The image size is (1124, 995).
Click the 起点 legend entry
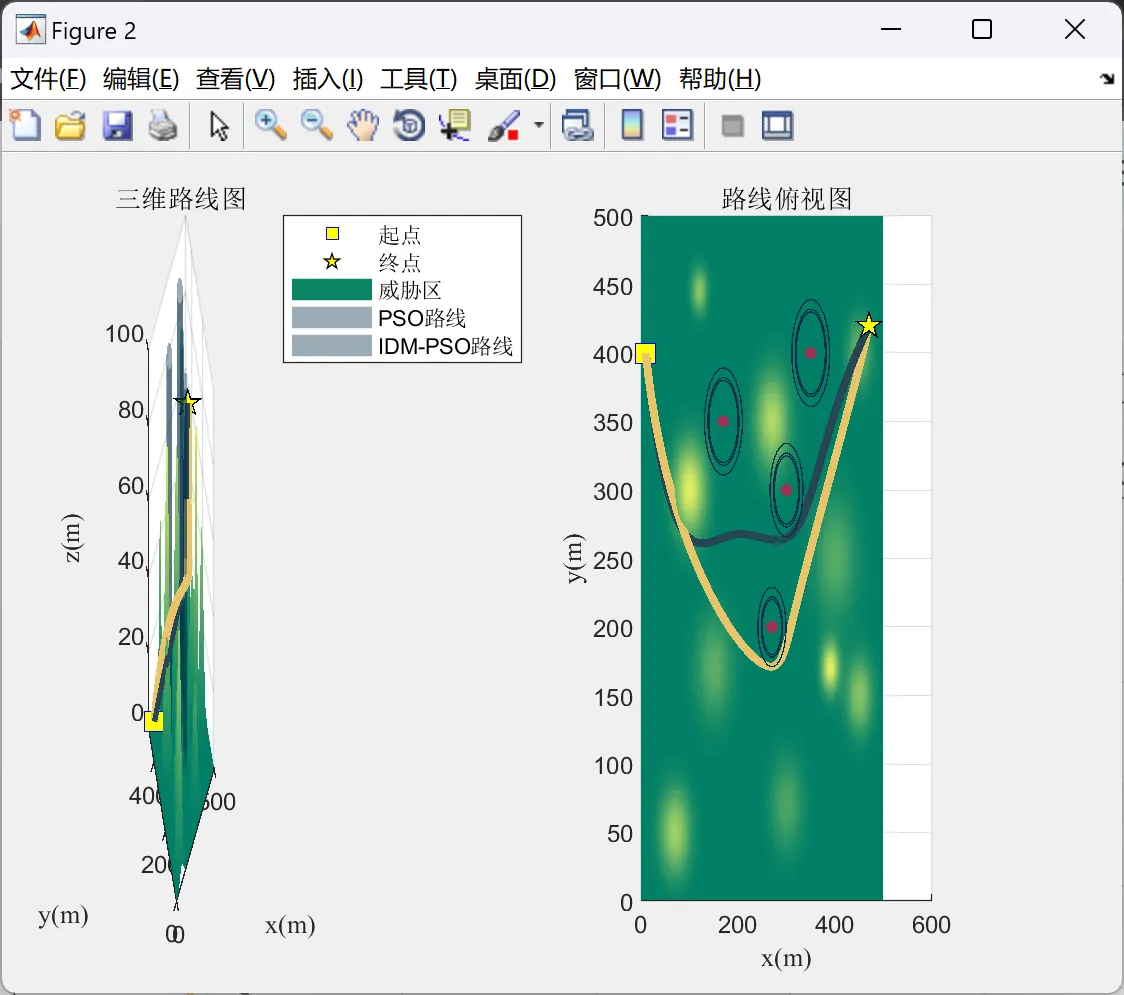[x=400, y=234]
